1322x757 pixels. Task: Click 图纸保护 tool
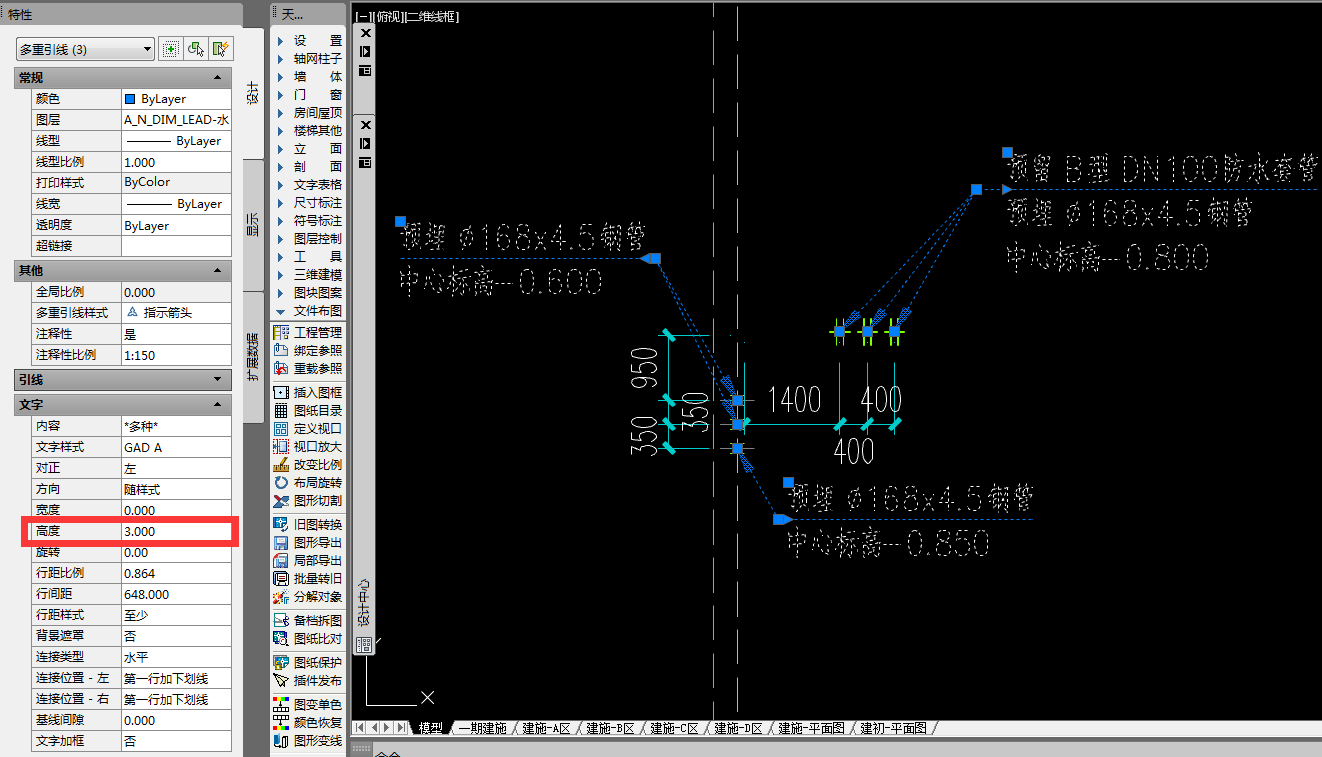[x=308, y=662]
